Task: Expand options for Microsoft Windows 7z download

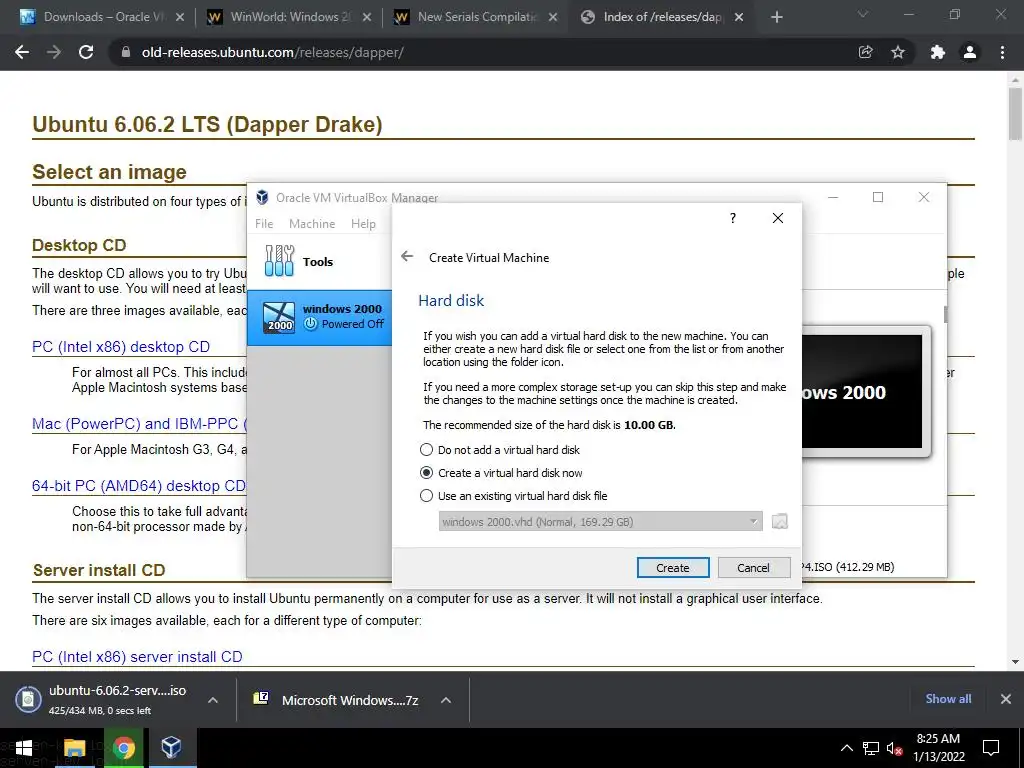Action: point(446,700)
